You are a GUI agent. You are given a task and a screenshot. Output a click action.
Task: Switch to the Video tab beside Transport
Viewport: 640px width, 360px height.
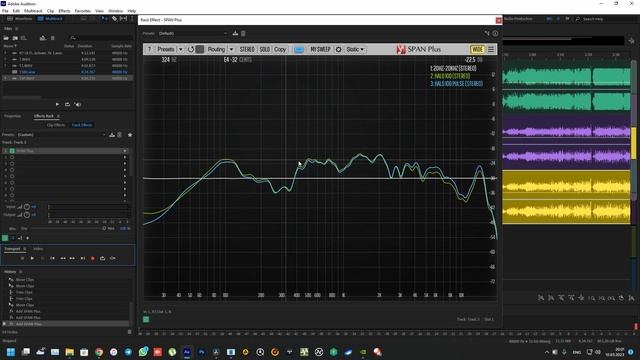coord(38,249)
